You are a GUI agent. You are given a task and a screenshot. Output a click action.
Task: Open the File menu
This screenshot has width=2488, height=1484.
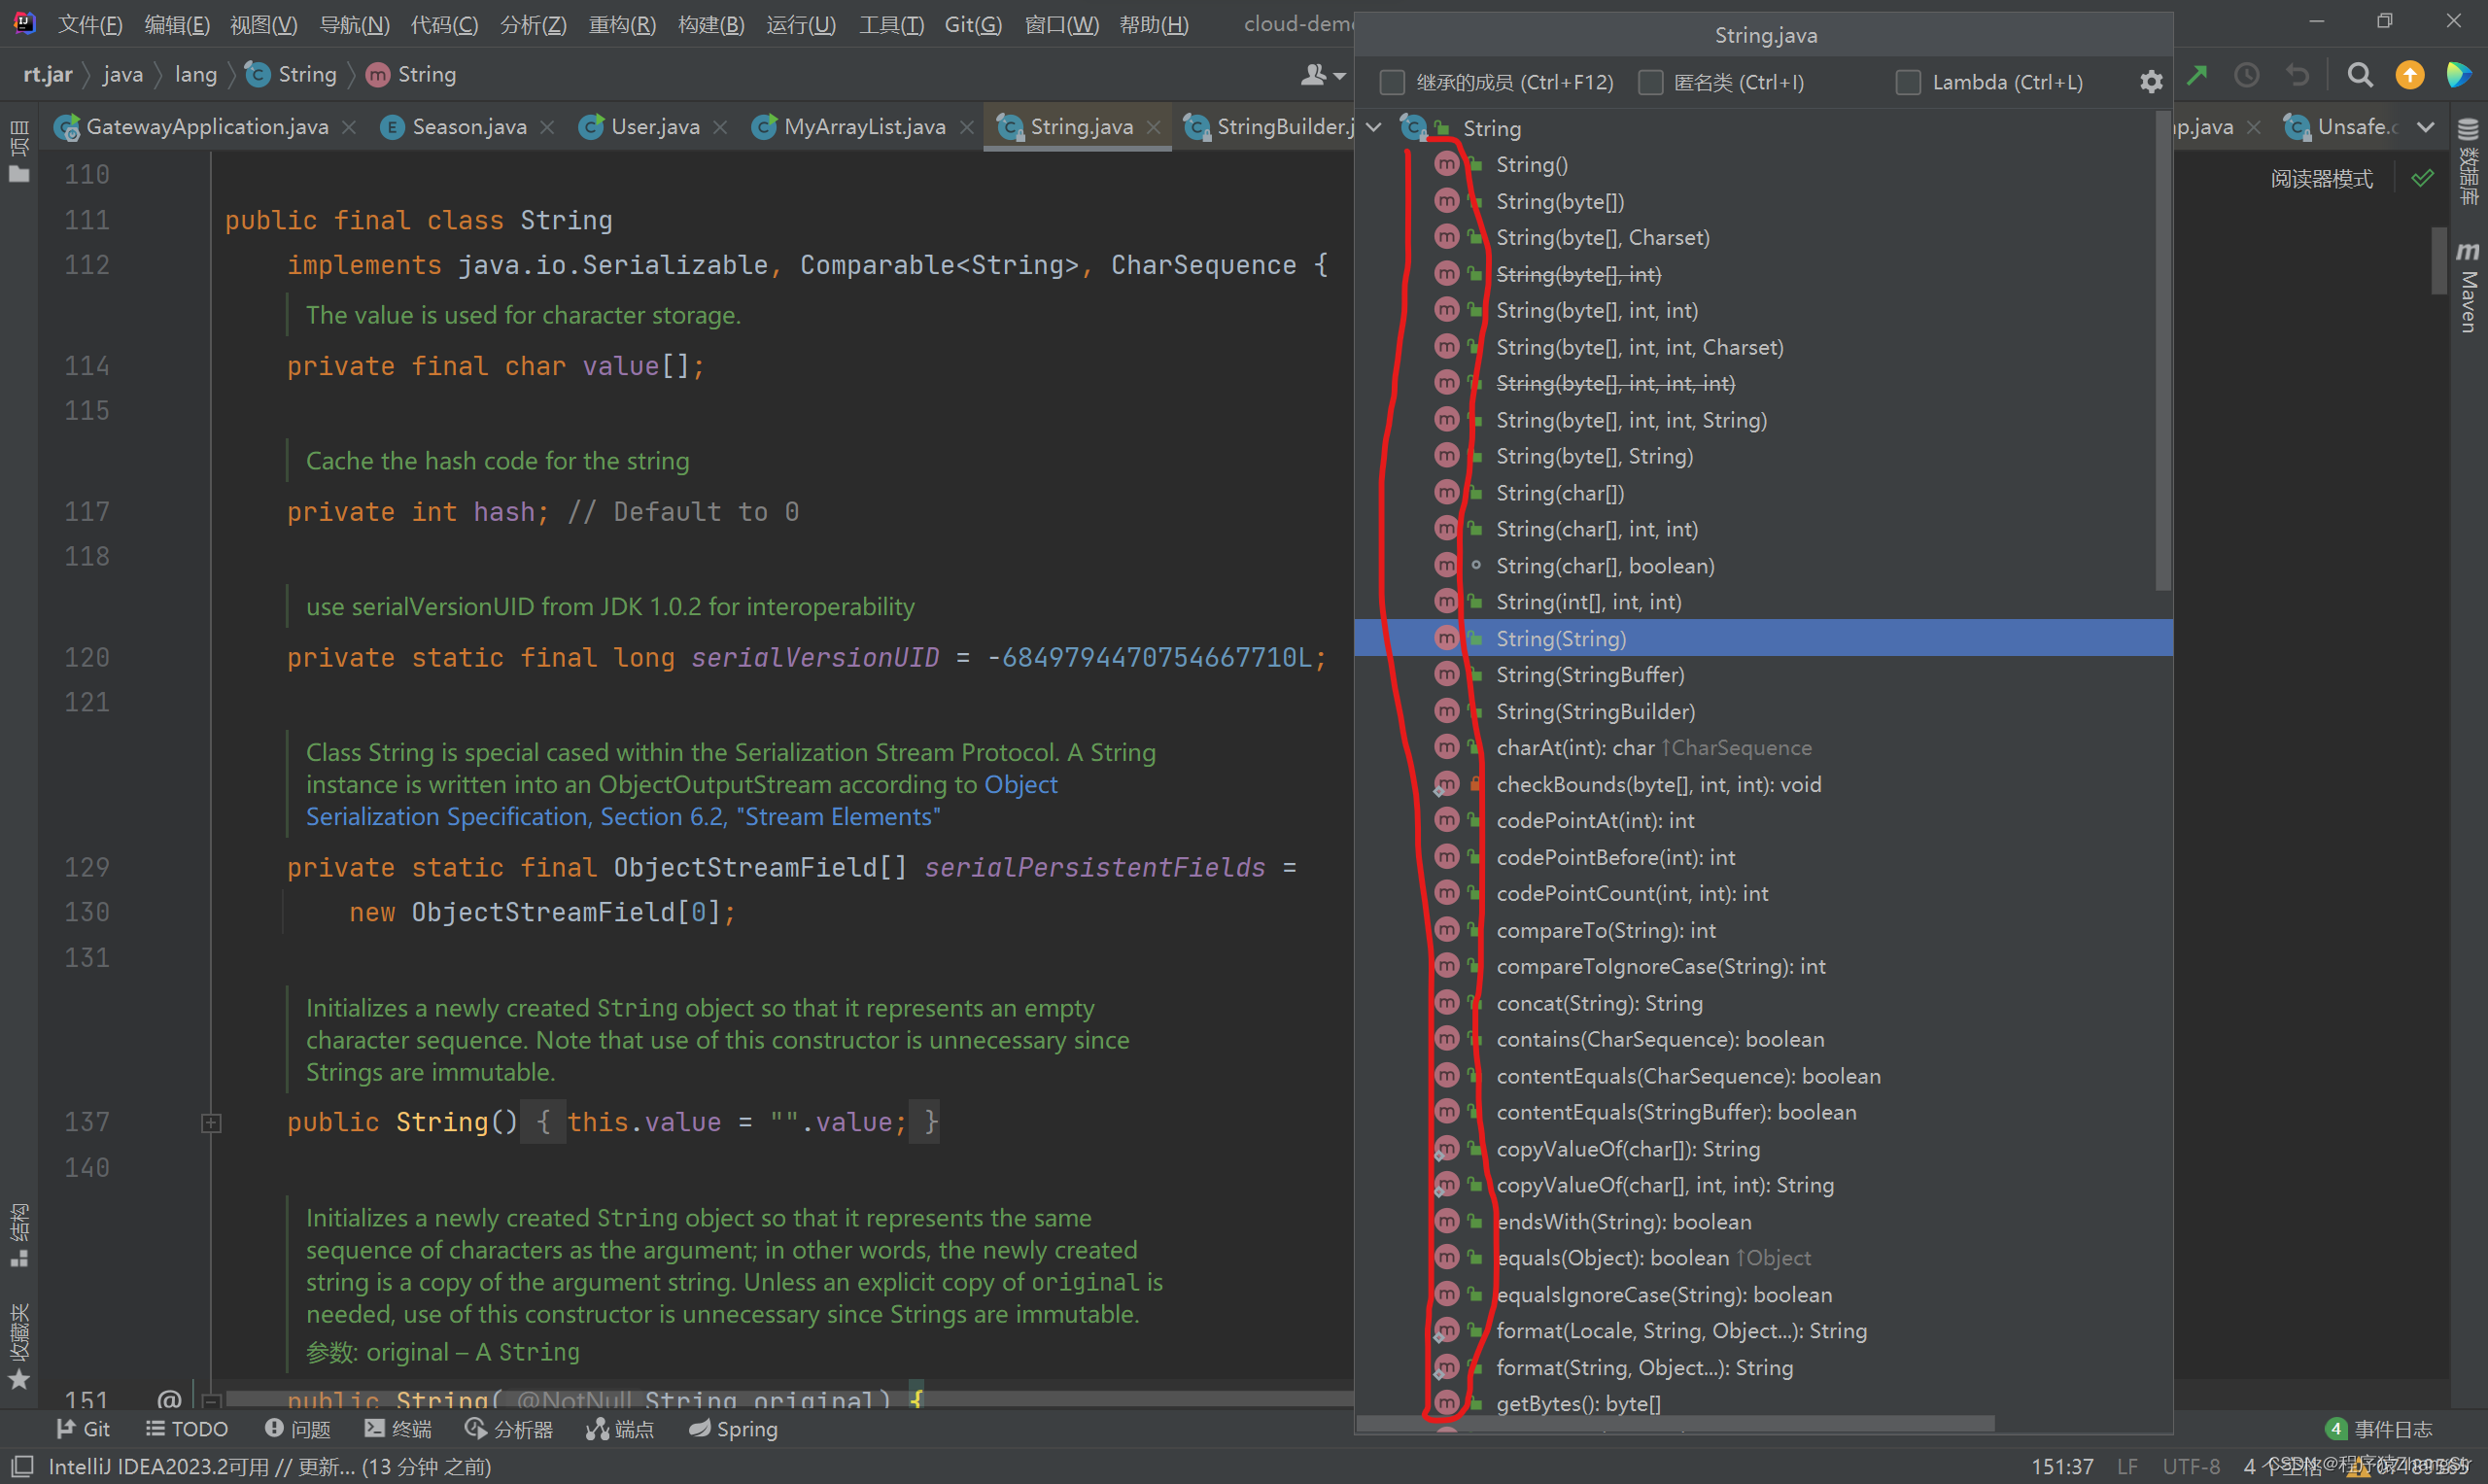[x=90, y=24]
